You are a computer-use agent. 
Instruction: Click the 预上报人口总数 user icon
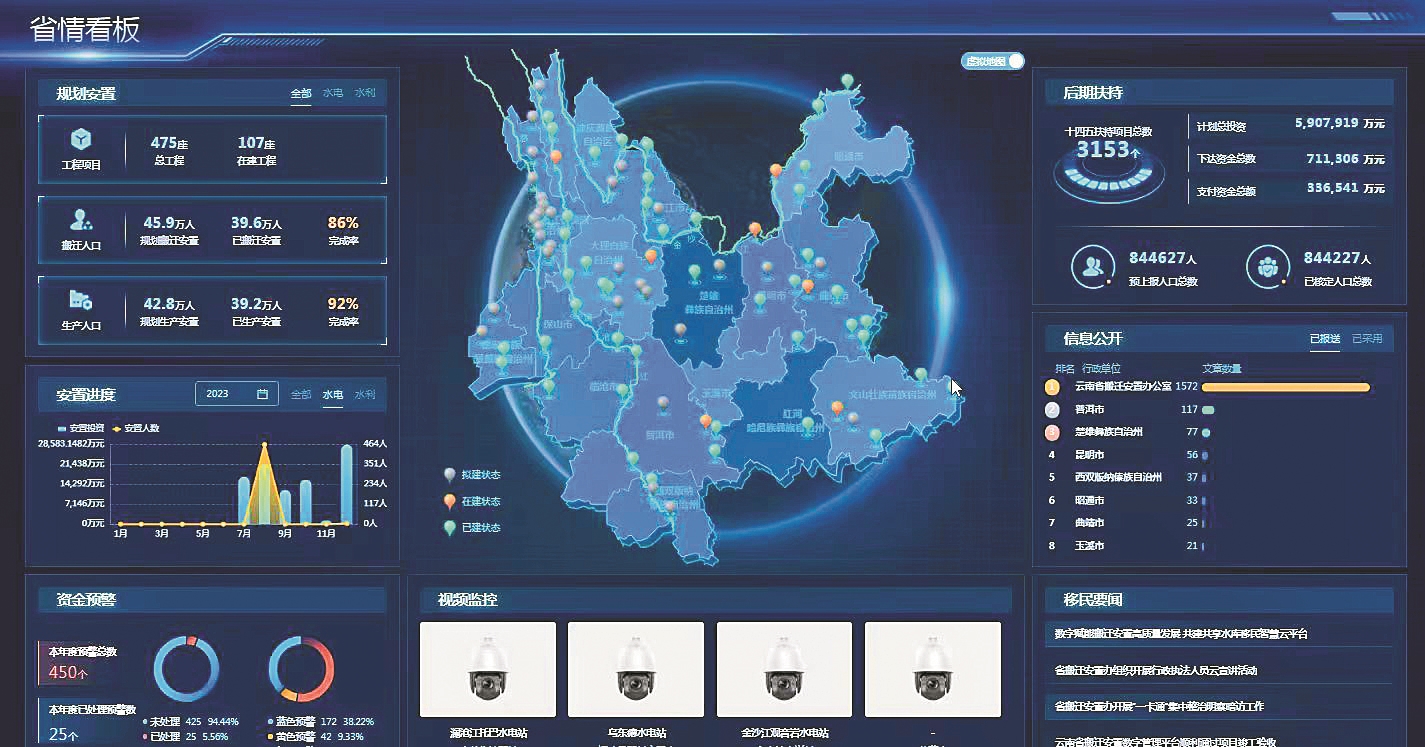(1093, 266)
